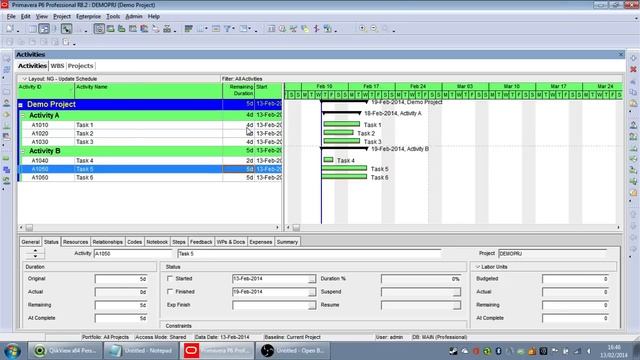The image size is (640, 360).
Task: Click the Level Resources icon in the tools toolbar
Action: [x=293, y=29]
